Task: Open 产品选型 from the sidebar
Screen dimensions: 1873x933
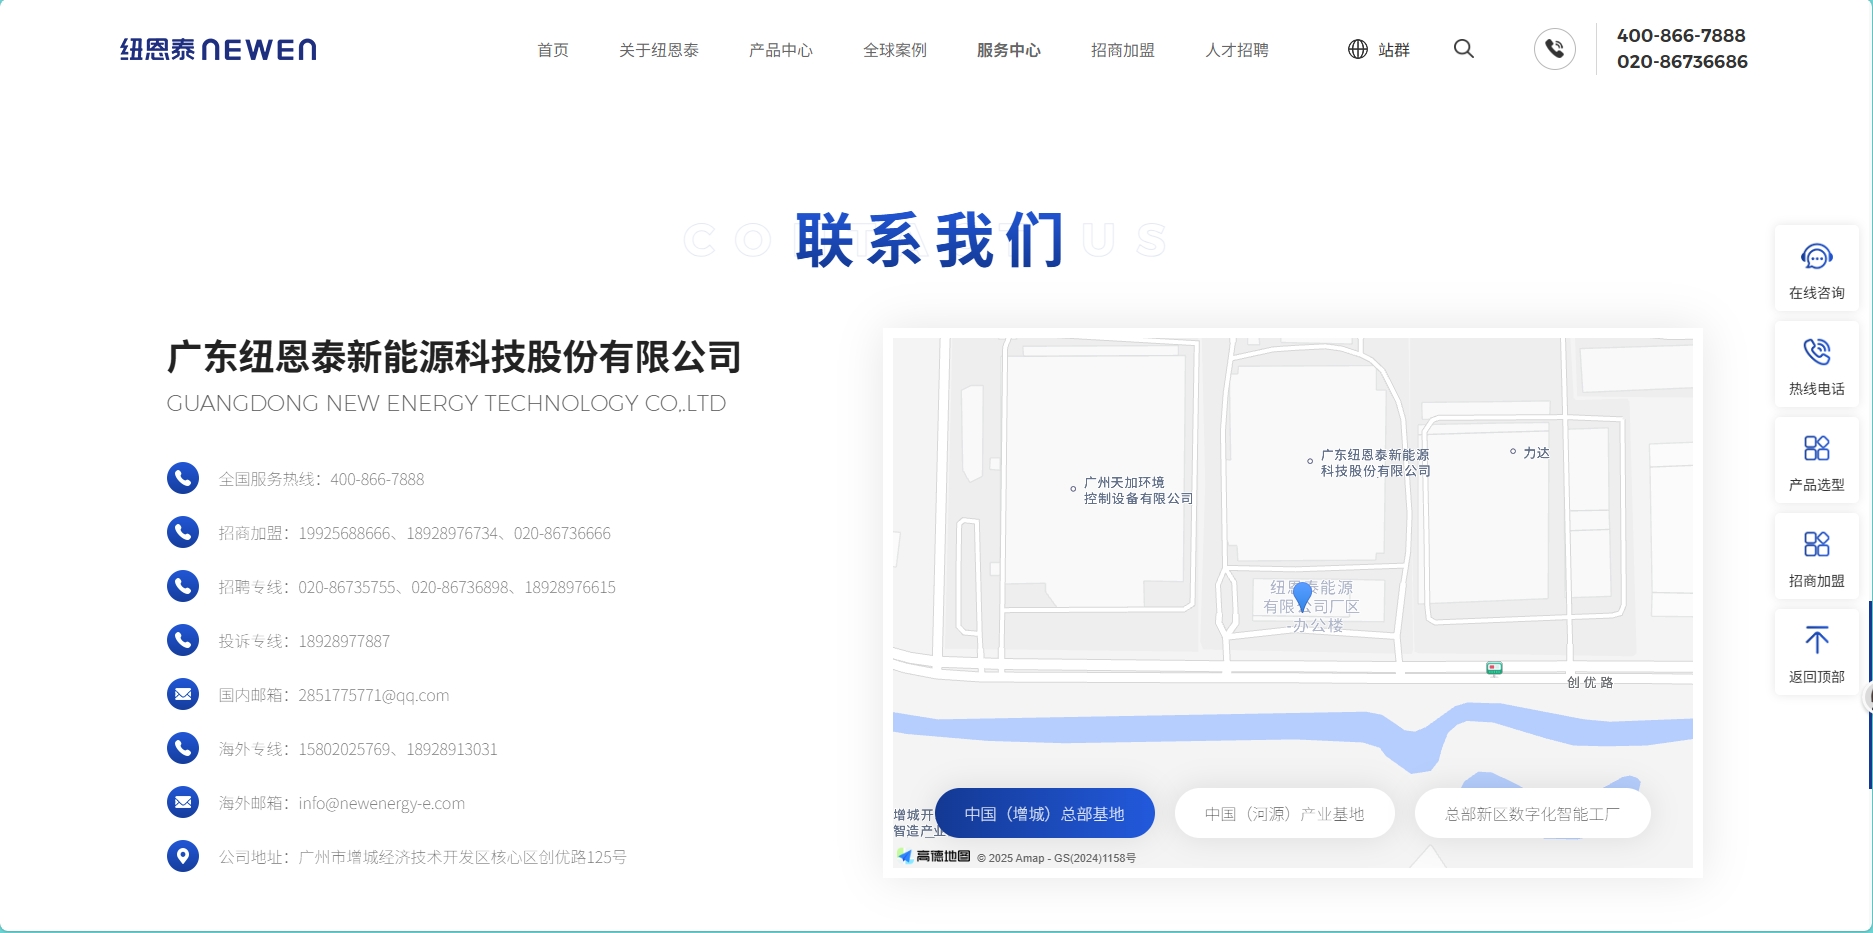Action: (1816, 460)
